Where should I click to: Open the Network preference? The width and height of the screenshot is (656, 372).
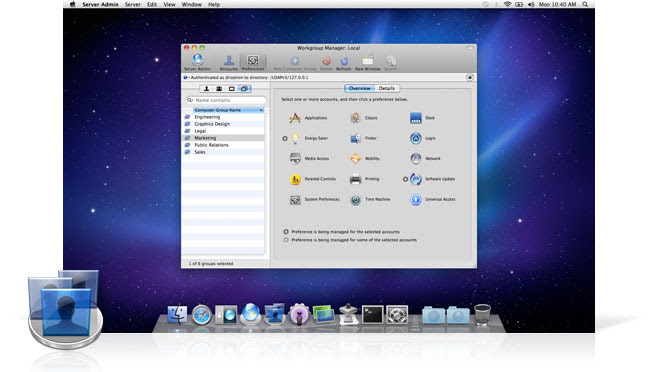[x=425, y=159]
